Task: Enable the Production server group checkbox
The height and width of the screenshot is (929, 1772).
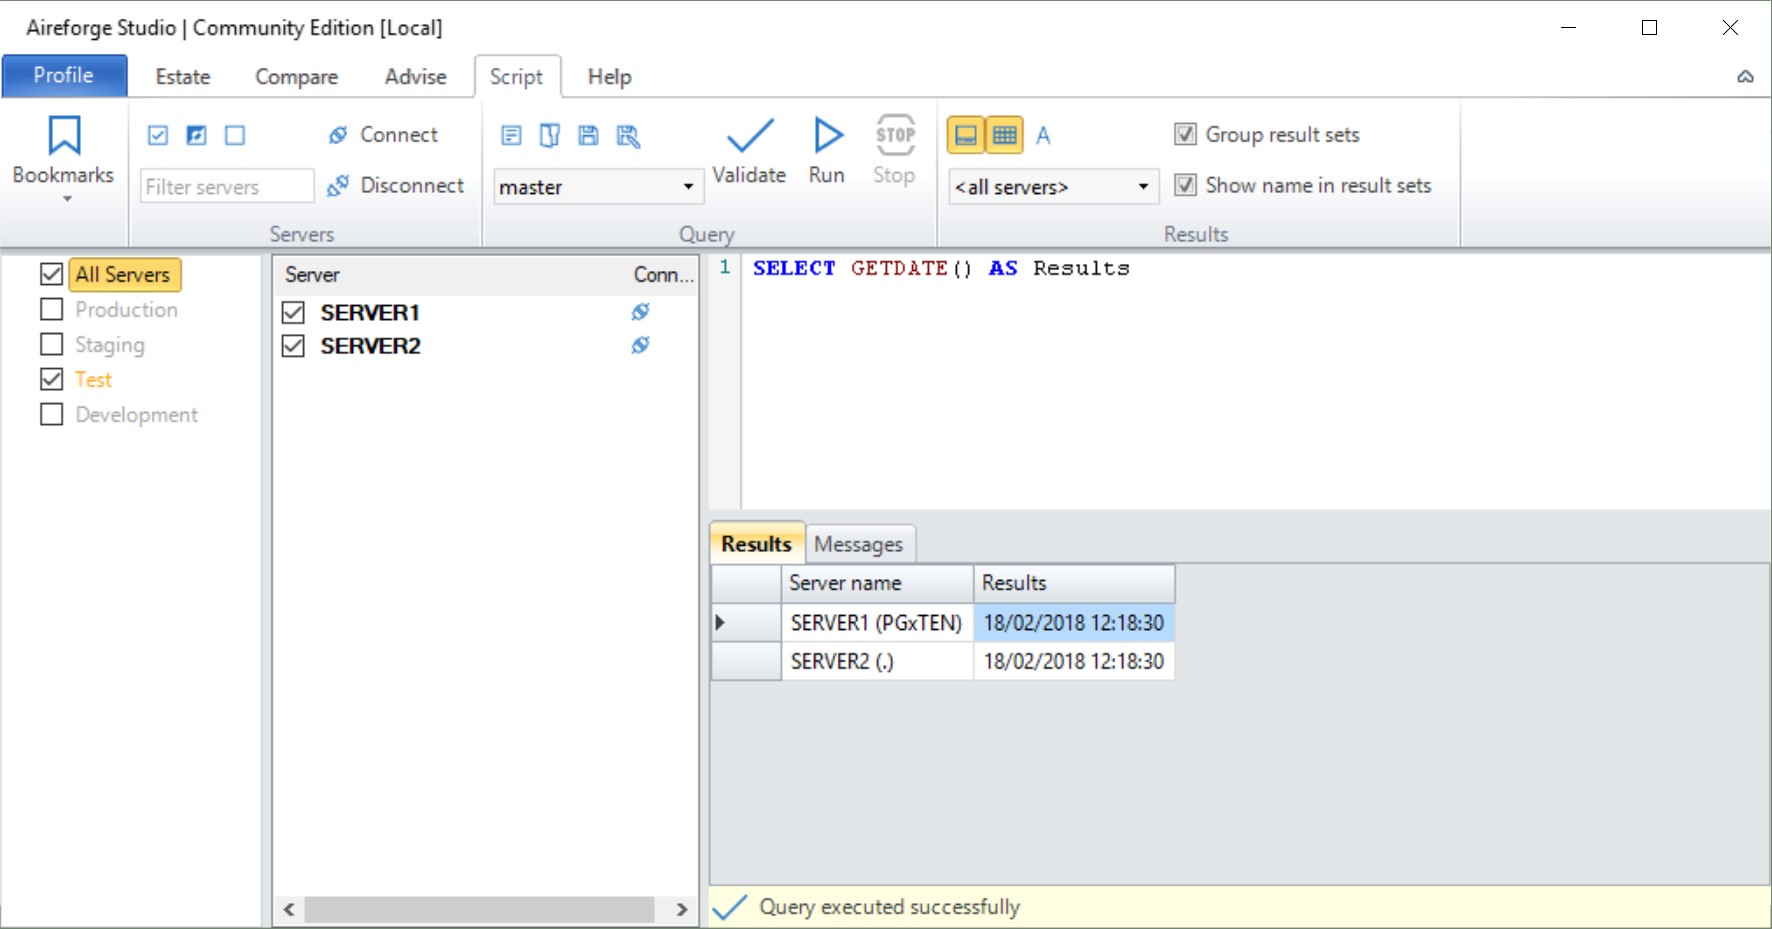Action: (x=52, y=309)
